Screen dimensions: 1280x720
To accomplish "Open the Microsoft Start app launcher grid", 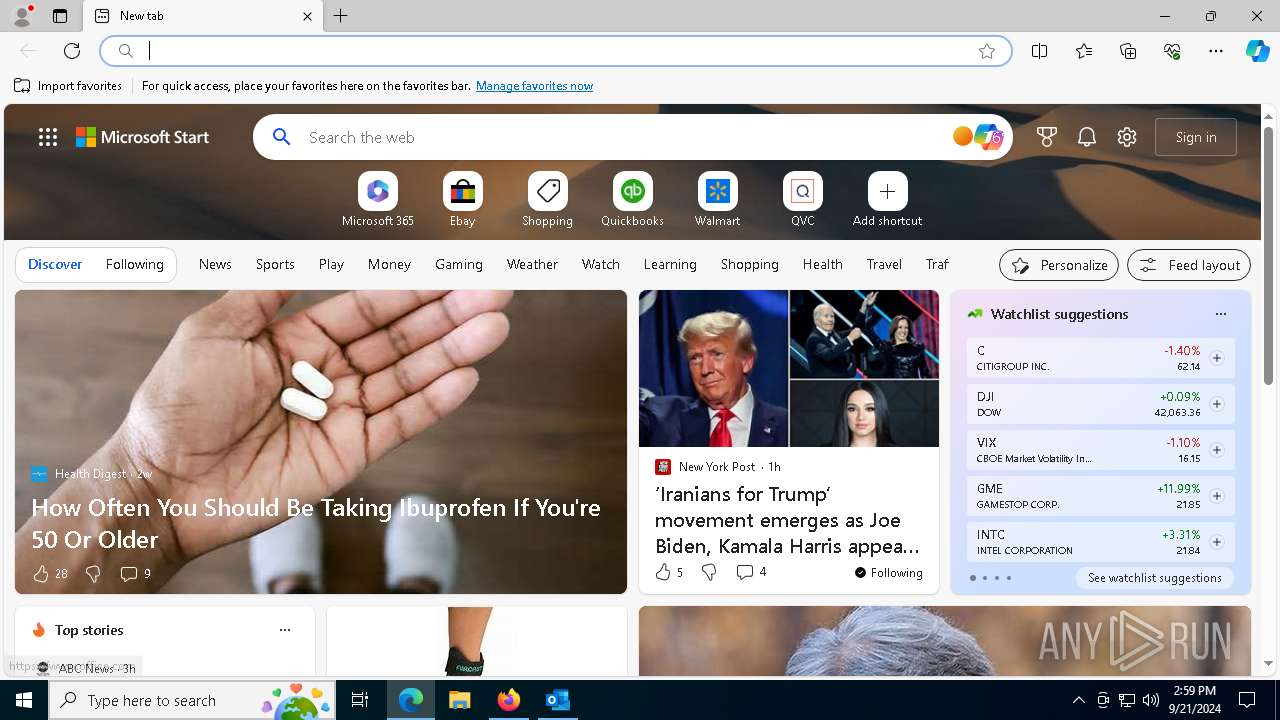I will coord(48,137).
